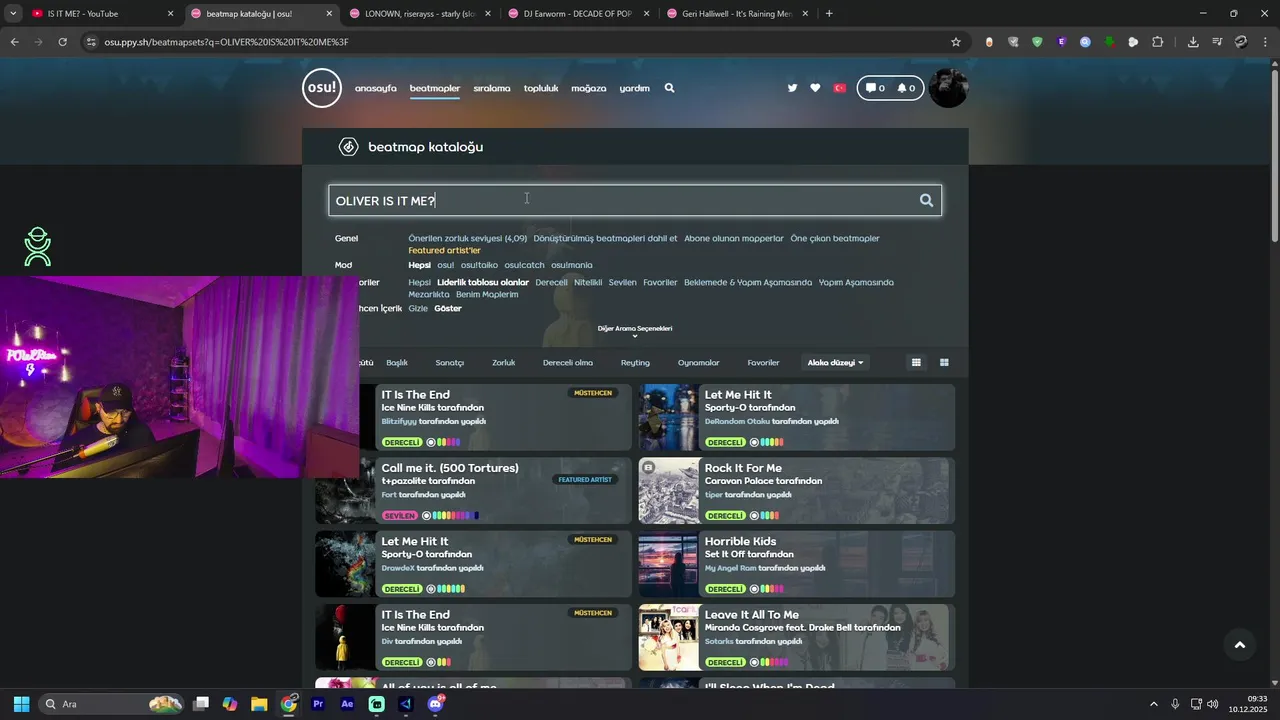This screenshot has width=1280, height=720.
Task: Select the Dereceli category filter
Action: (x=551, y=282)
